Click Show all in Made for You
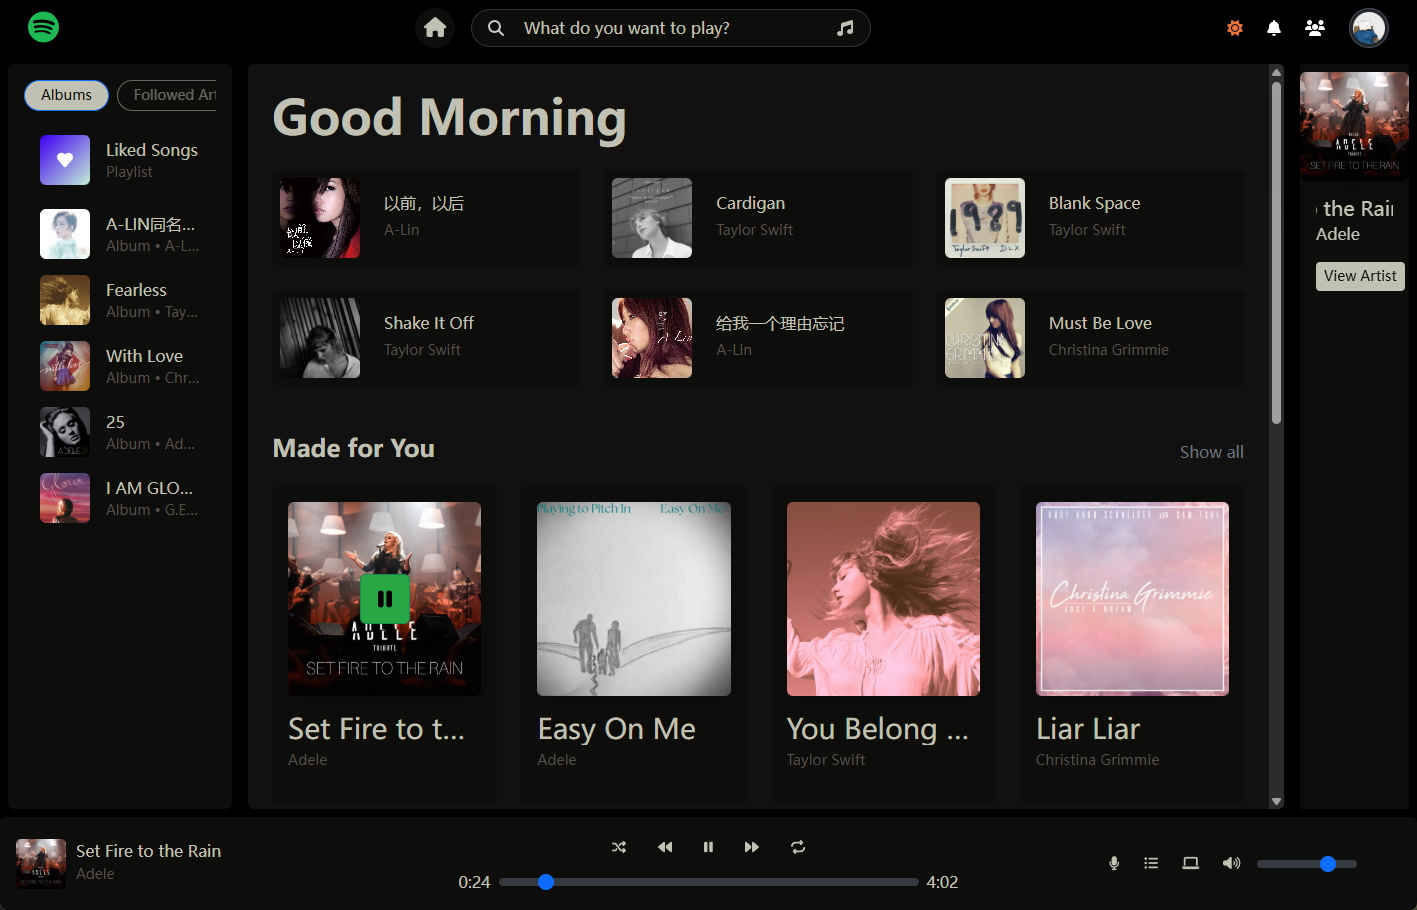 click(1211, 452)
